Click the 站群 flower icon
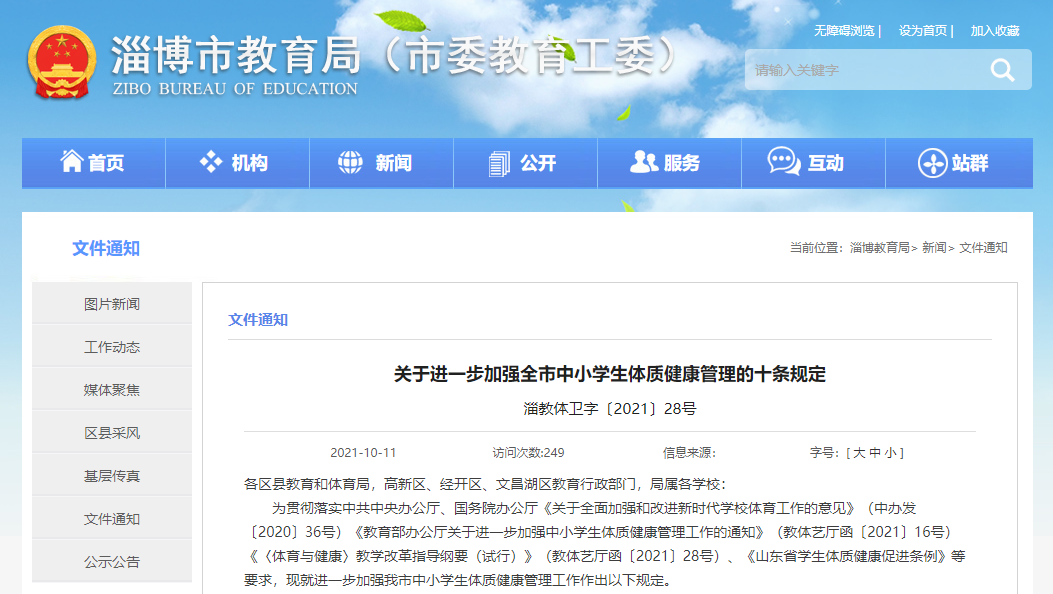This screenshot has width=1053, height=594. (x=932, y=163)
